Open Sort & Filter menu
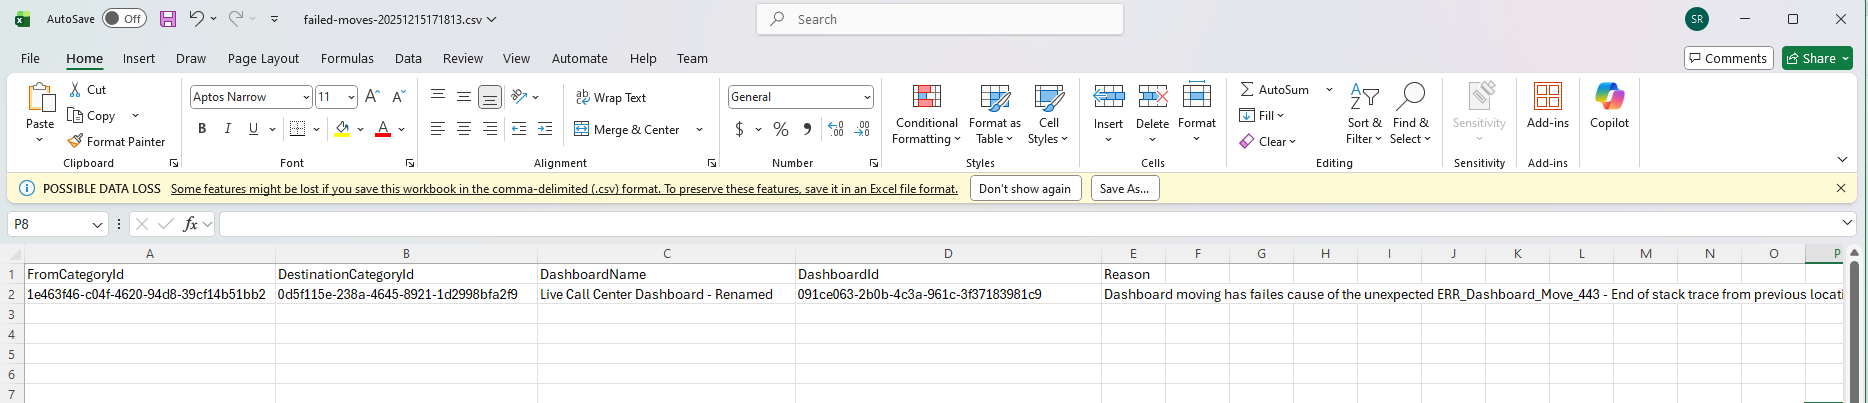1868x403 pixels. [1364, 113]
